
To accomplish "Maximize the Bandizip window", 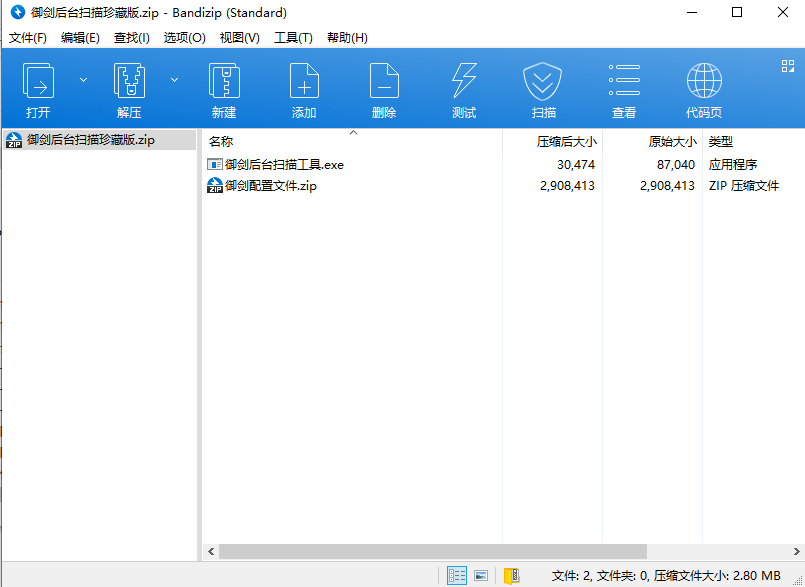I will point(737,12).
